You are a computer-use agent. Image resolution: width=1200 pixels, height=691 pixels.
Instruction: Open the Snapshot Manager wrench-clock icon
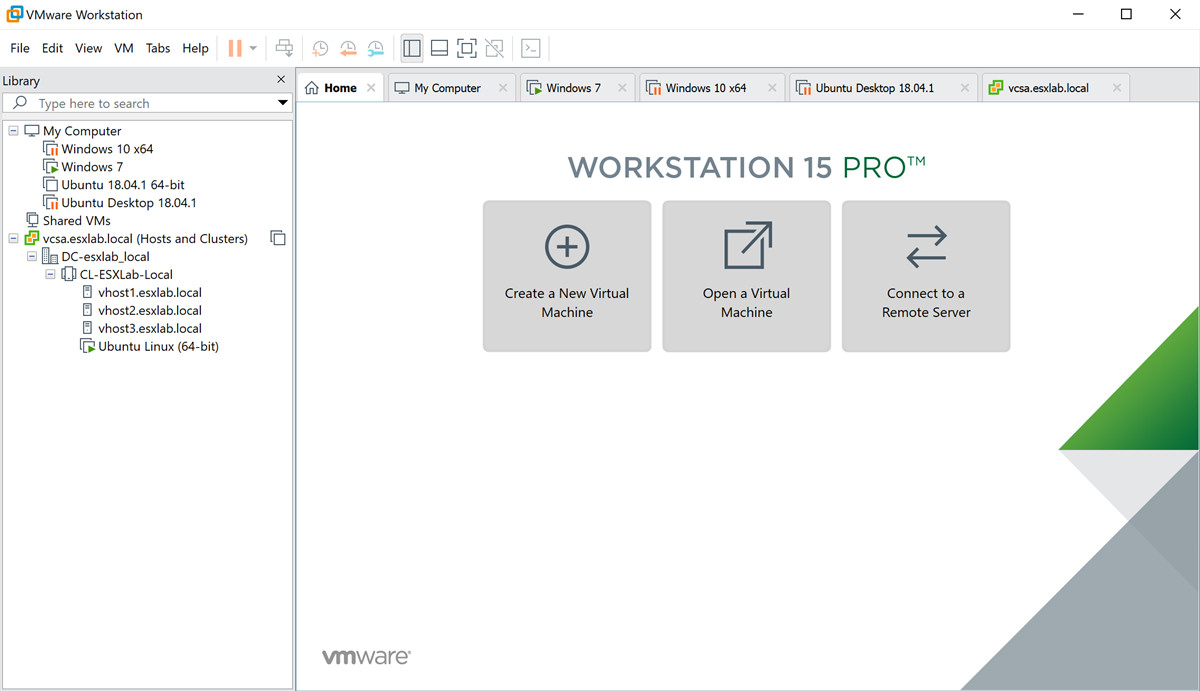coord(376,48)
